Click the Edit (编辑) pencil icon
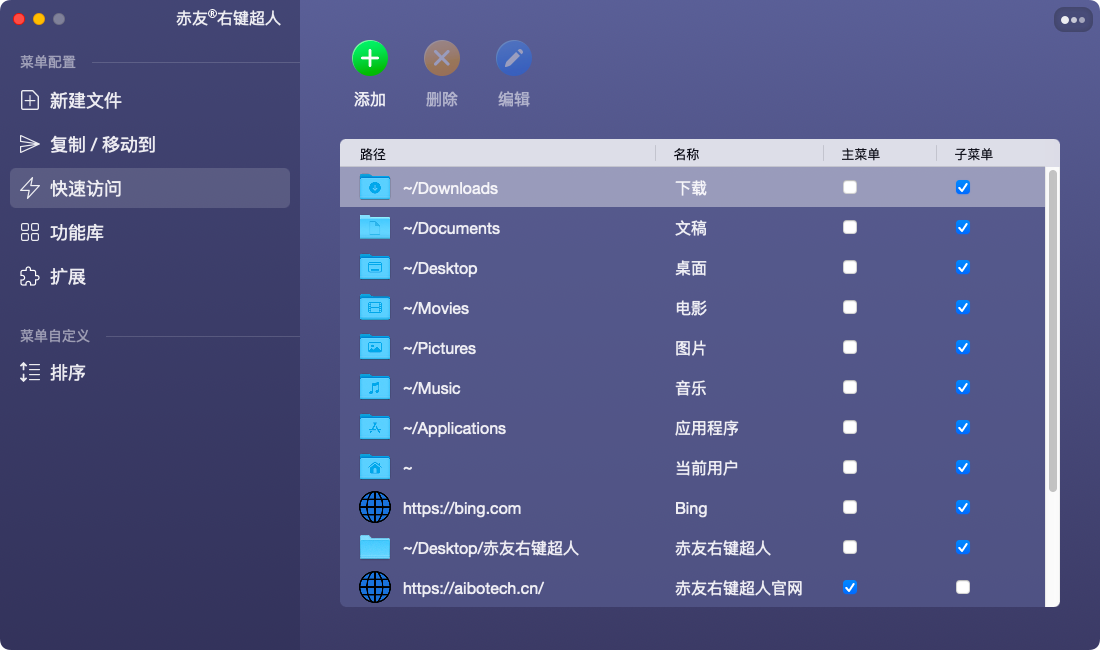 514,58
